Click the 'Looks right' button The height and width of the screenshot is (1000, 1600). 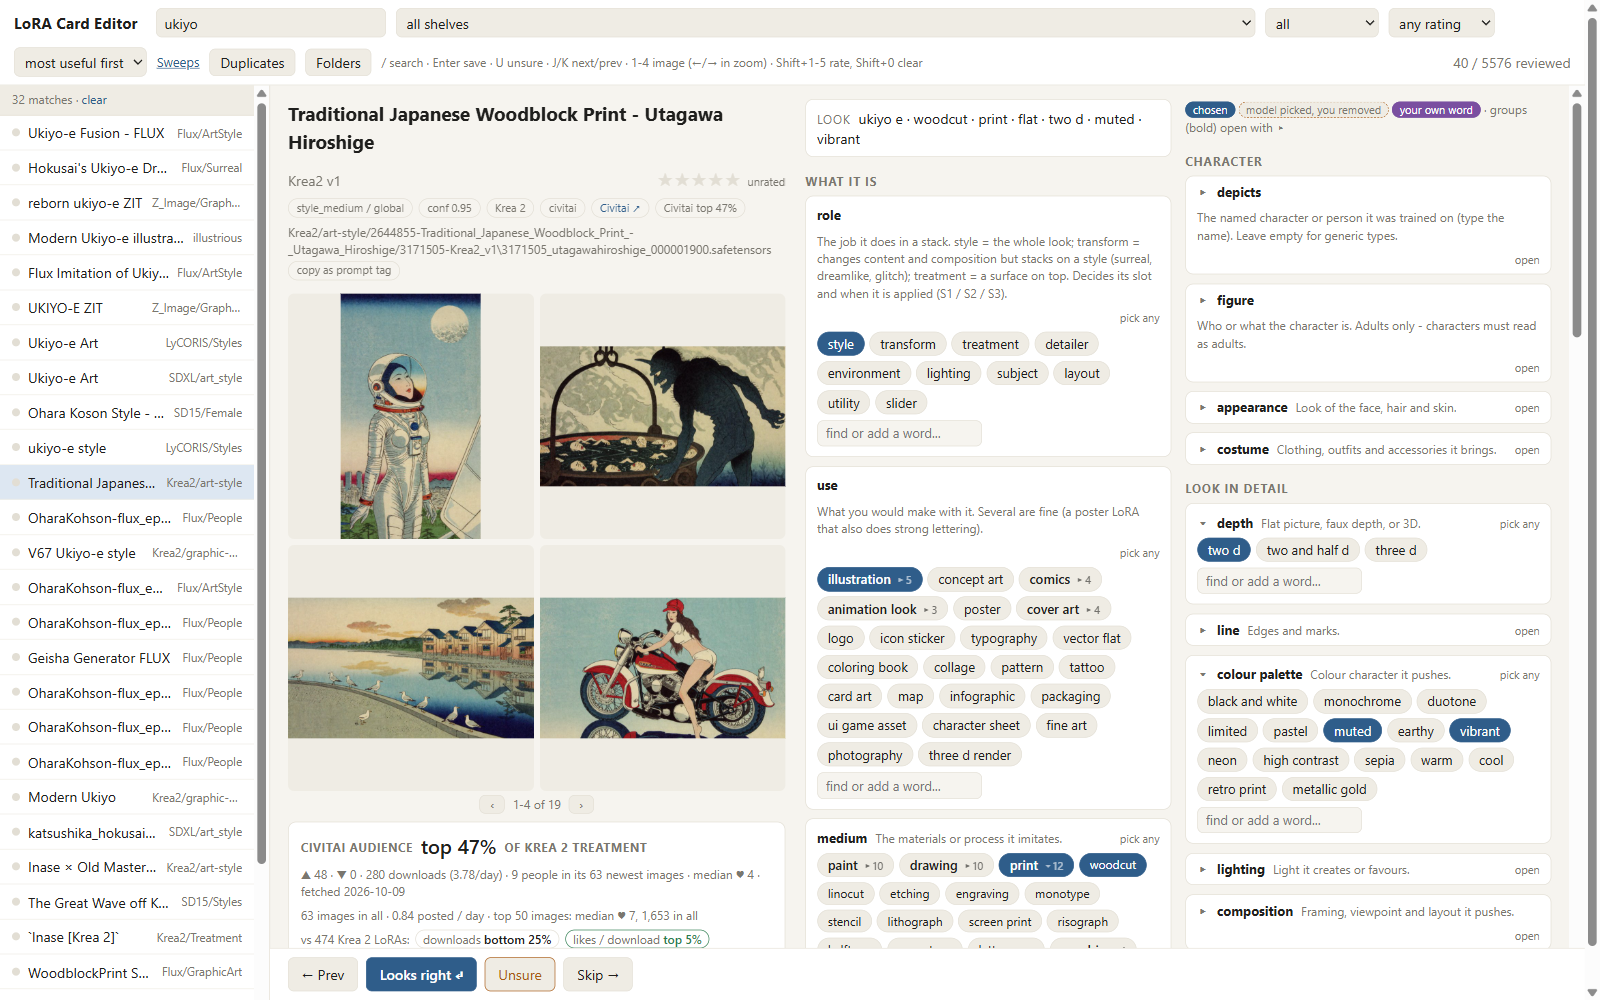pyautogui.click(x=421, y=975)
